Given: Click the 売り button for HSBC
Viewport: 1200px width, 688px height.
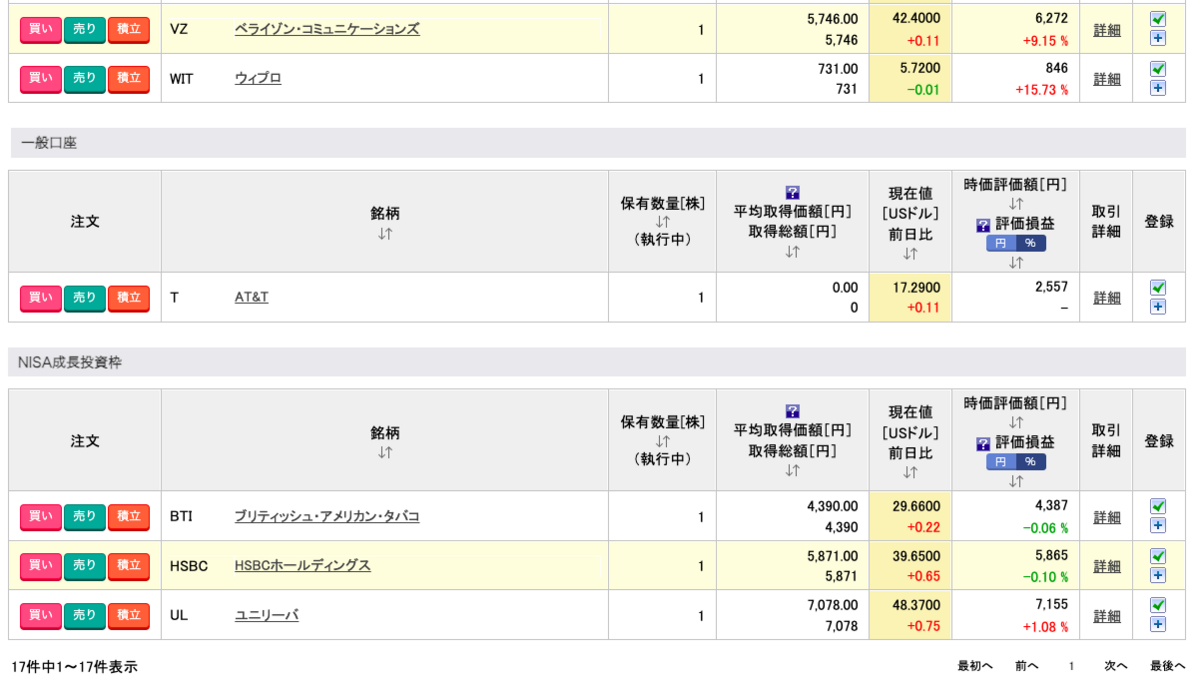Looking at the screenshot, I should tap(85, 566).
